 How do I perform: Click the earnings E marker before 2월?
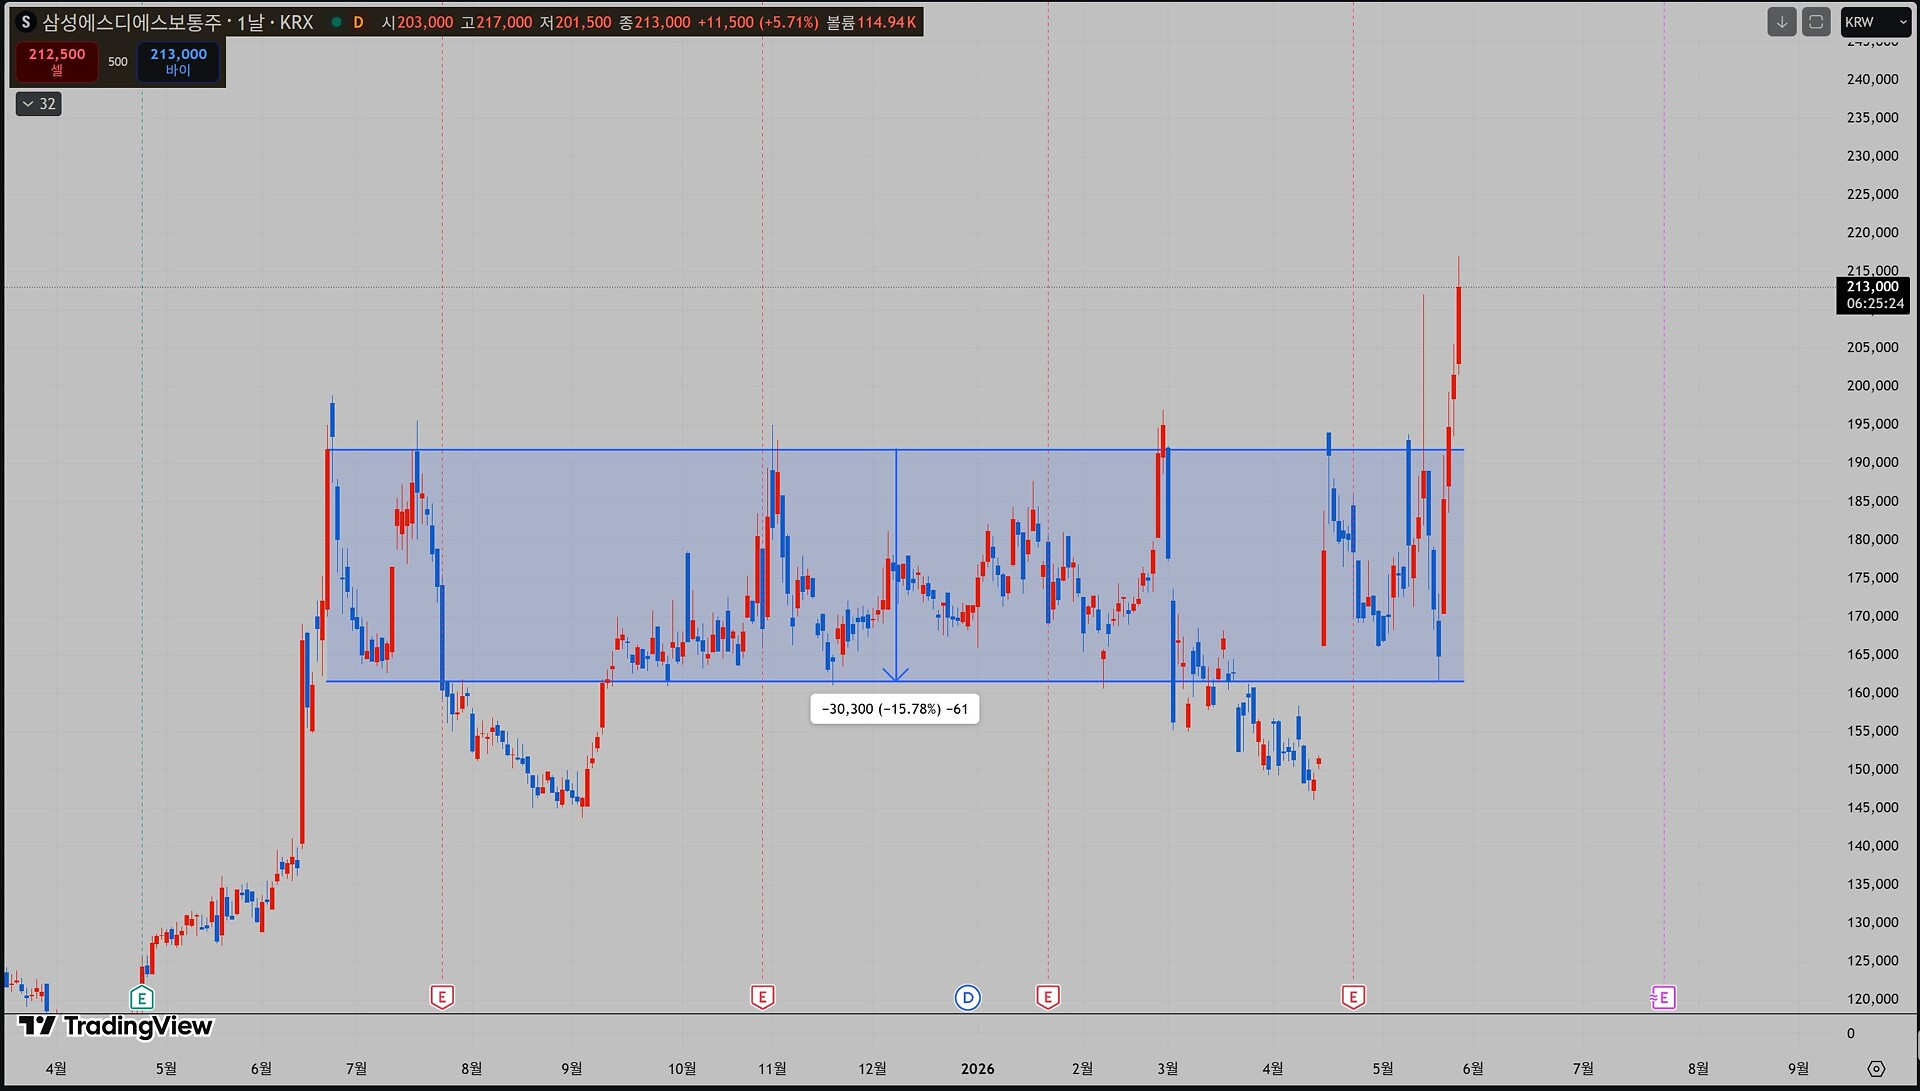(x=1048, y=997)
